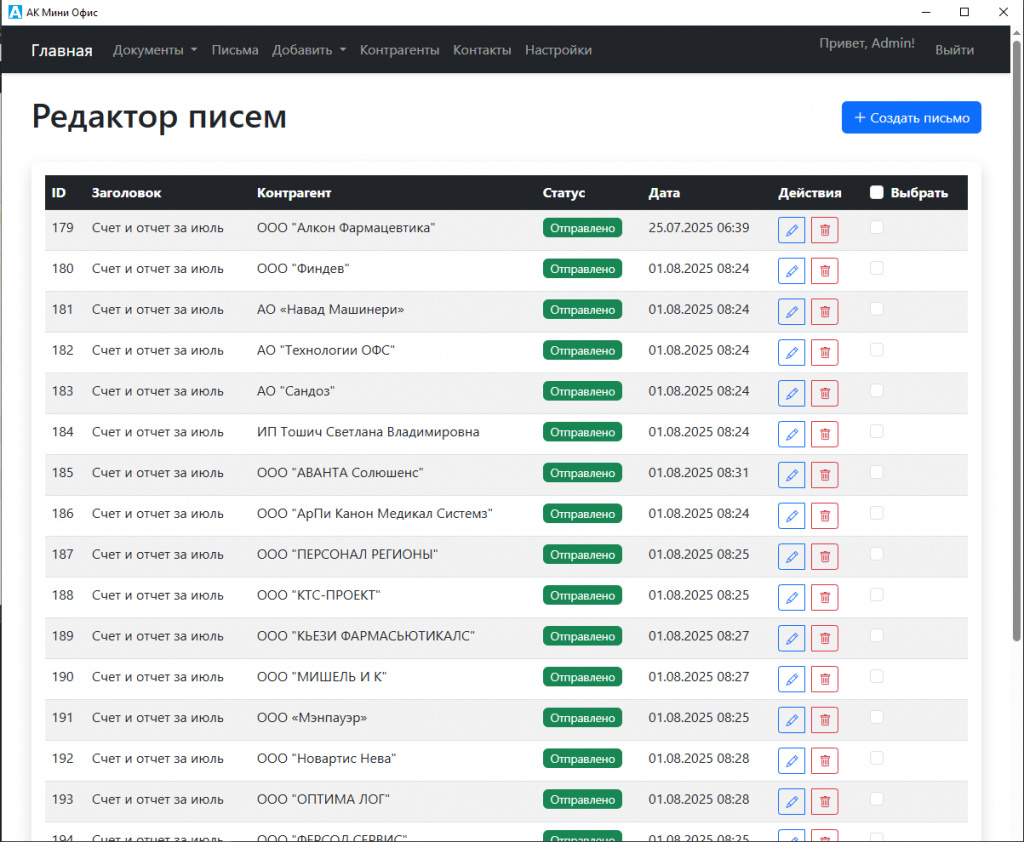Screen dimensions: 1024x842
Task: Delete the letter for ООО "Финдев"
Action: click(824, 270)
